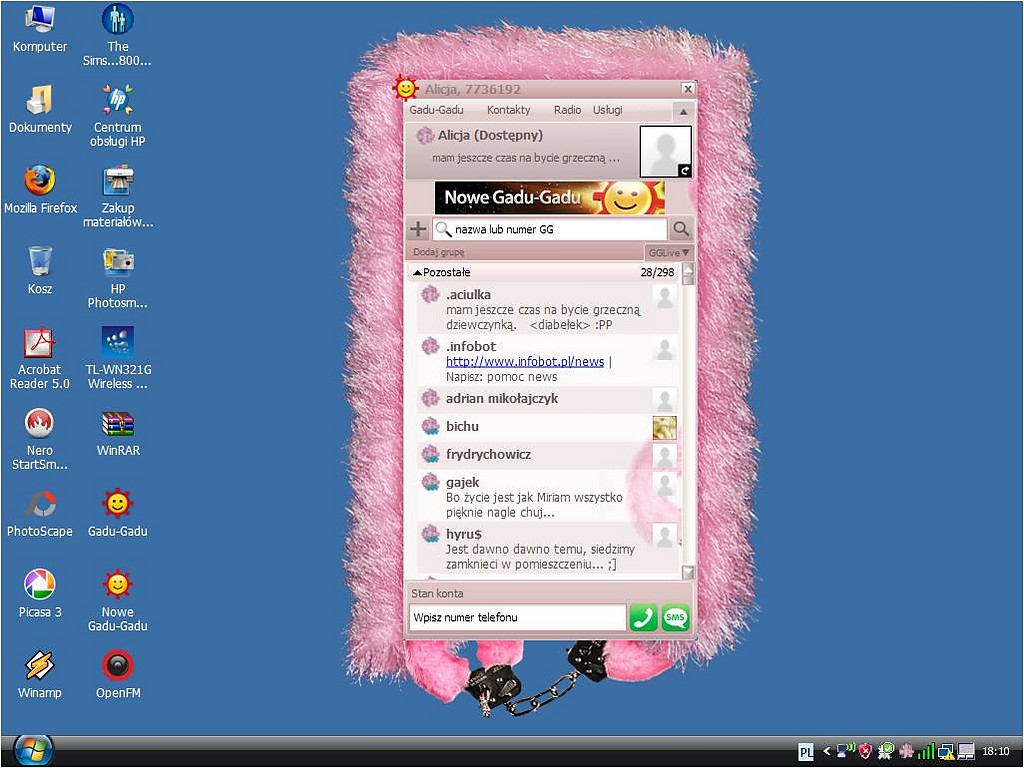1024x768 pixels.
Task: Click the PL language indicator in tray
Action: tap(807, 752)
